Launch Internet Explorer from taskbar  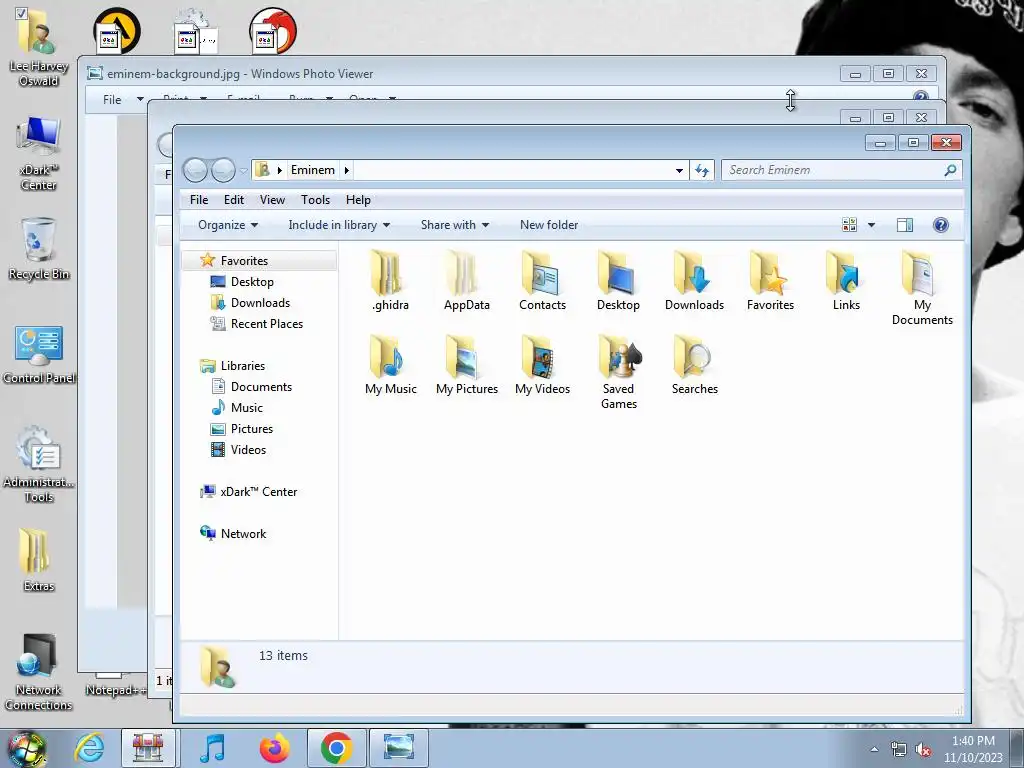(89, 748)
